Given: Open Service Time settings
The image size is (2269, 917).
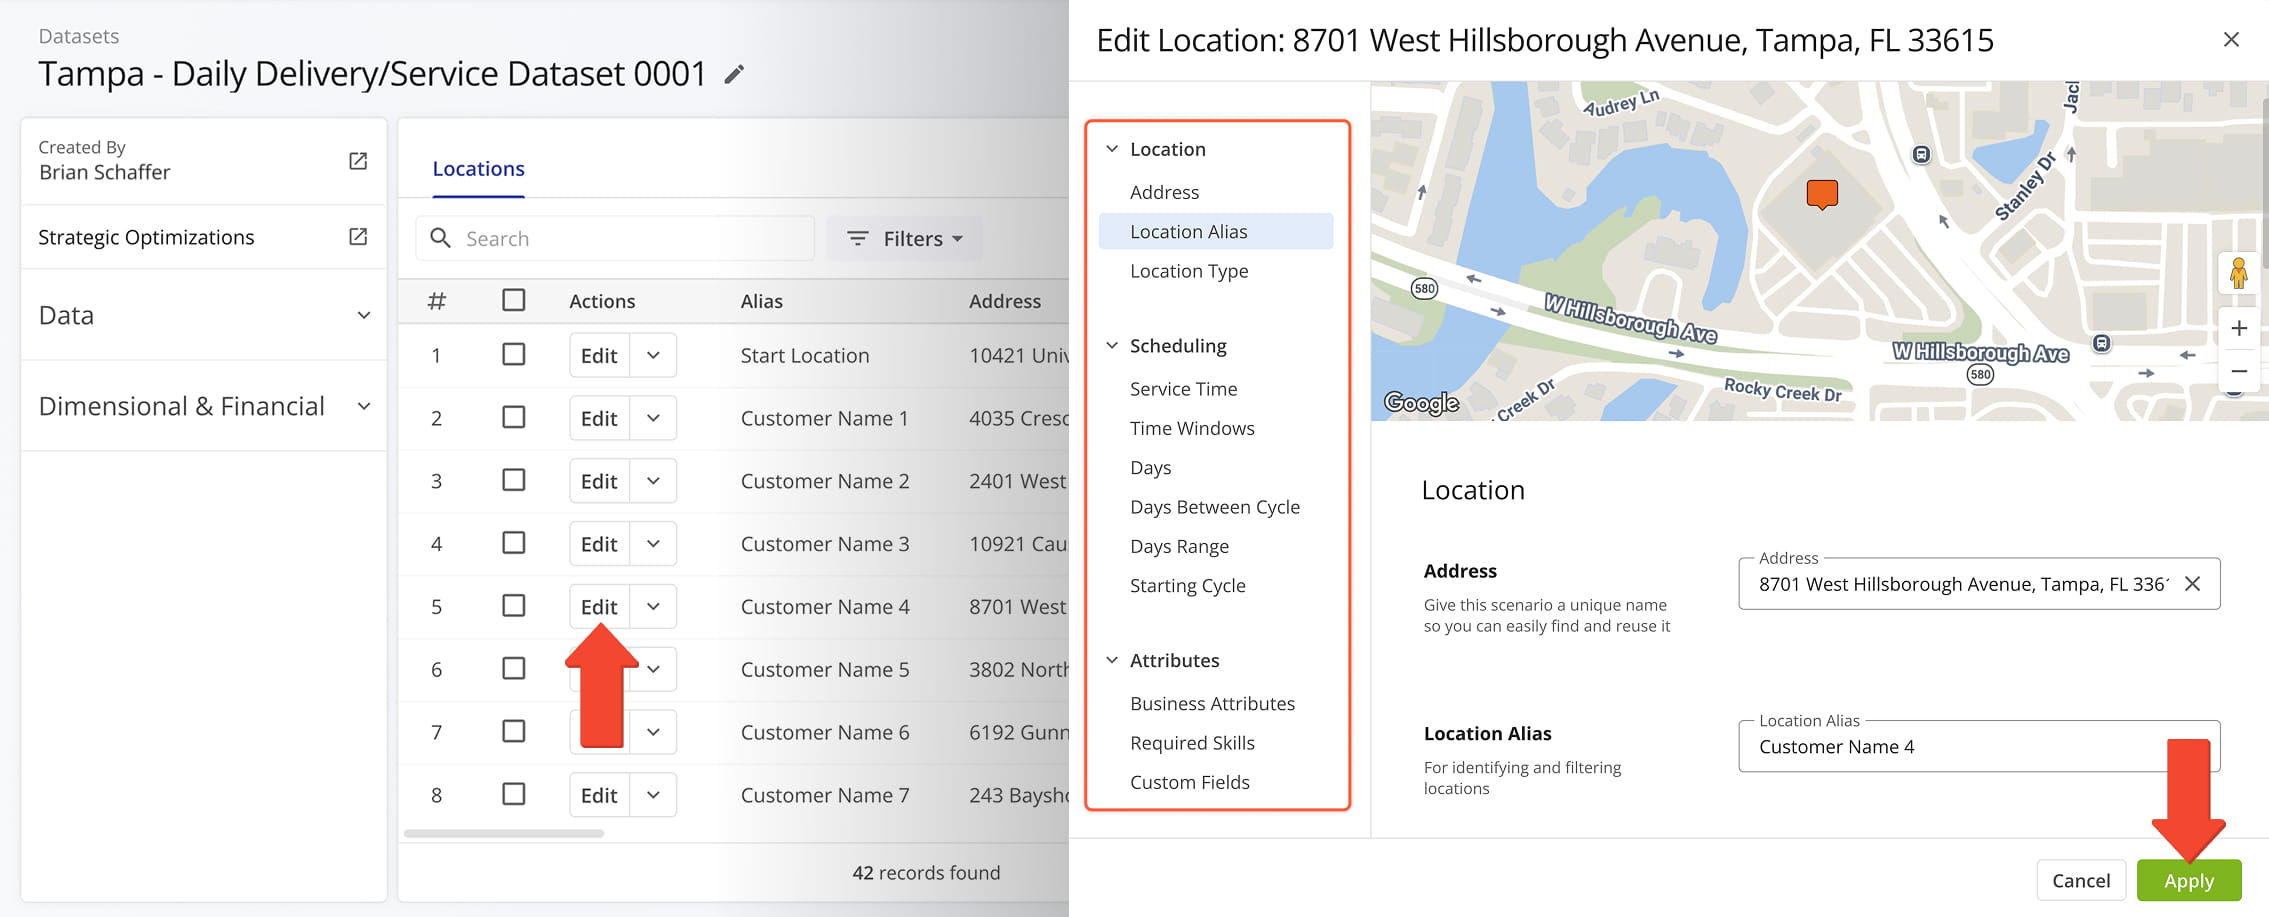Looking at the screenshot, I should [x=1183, y=389].
